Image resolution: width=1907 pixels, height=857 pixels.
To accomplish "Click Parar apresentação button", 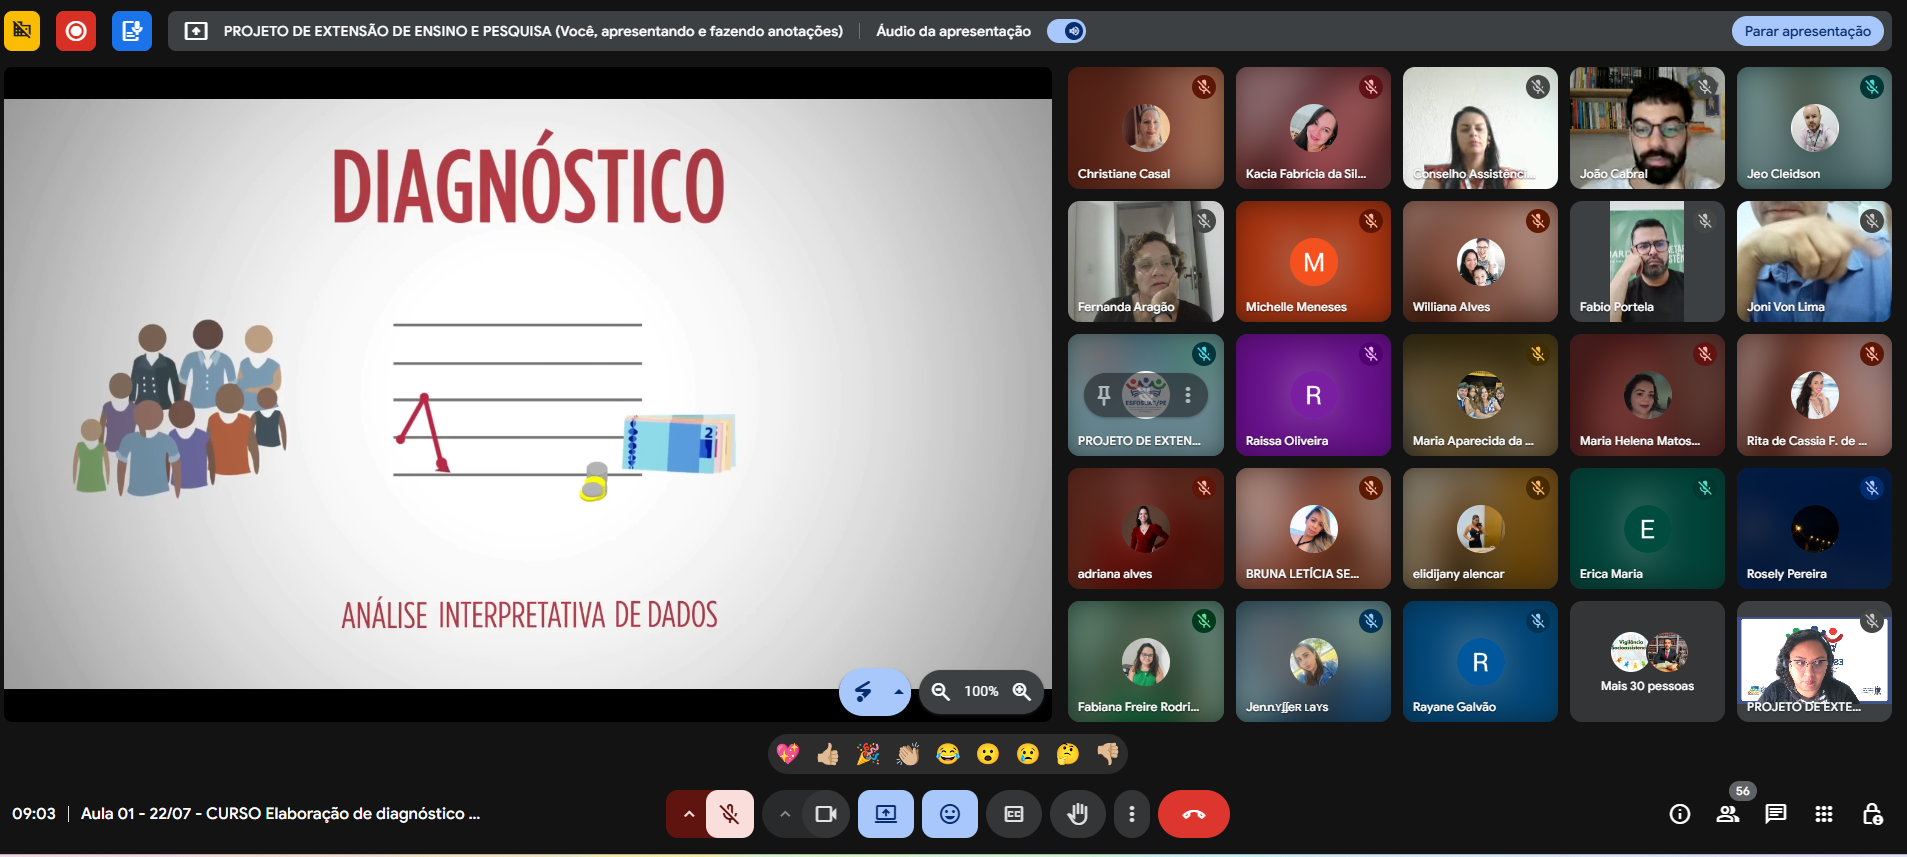I will tap(1807, 31).
